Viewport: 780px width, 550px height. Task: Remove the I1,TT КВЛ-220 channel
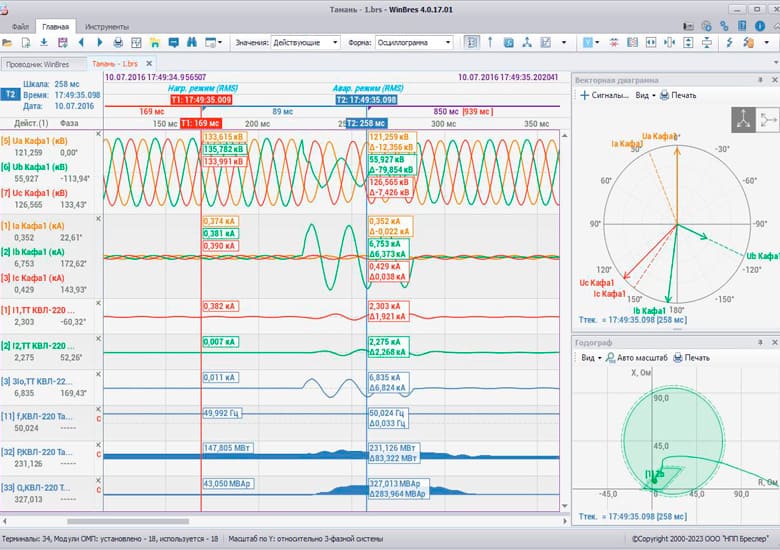click(98, 303)
